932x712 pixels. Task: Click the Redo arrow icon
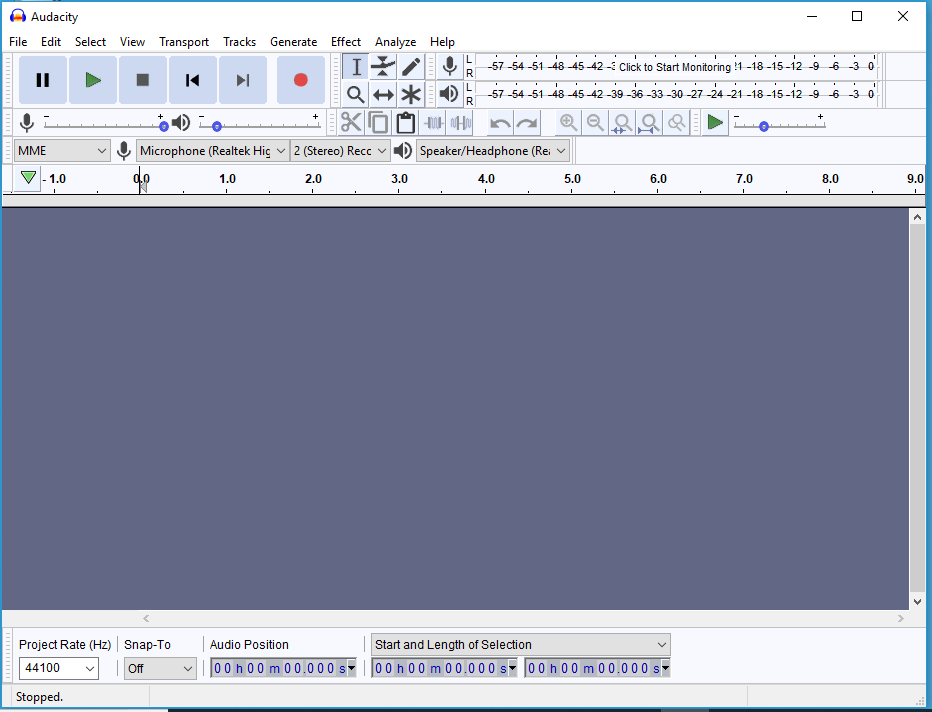click(527, 123)
